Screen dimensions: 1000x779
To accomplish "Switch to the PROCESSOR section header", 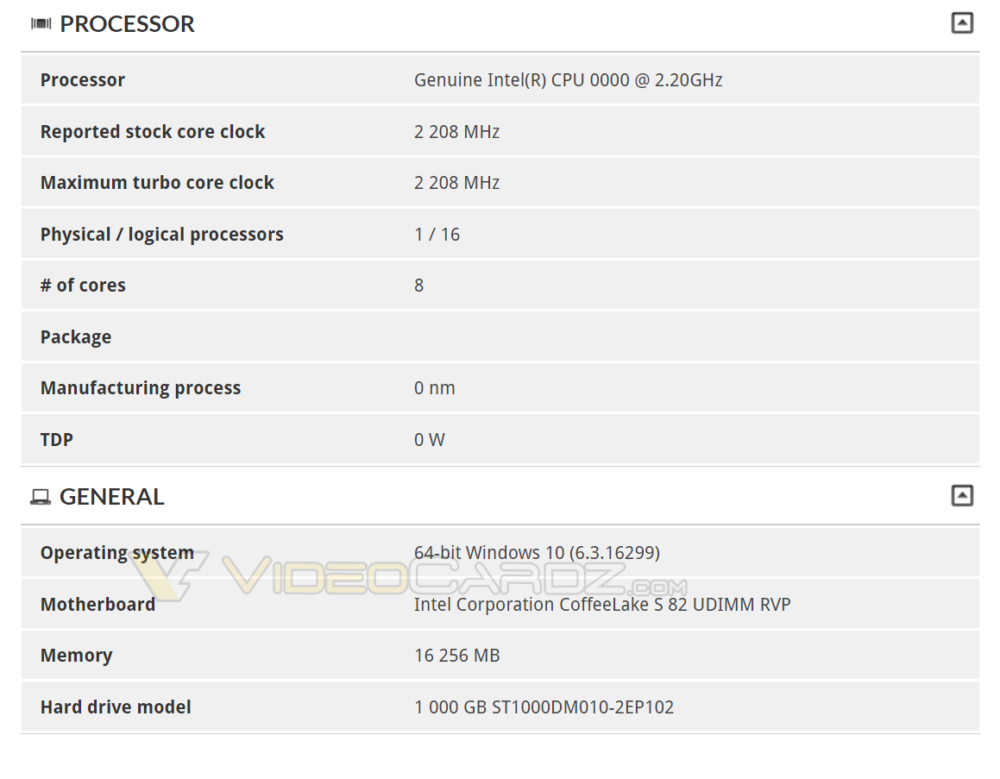I will tap(128, 23).
